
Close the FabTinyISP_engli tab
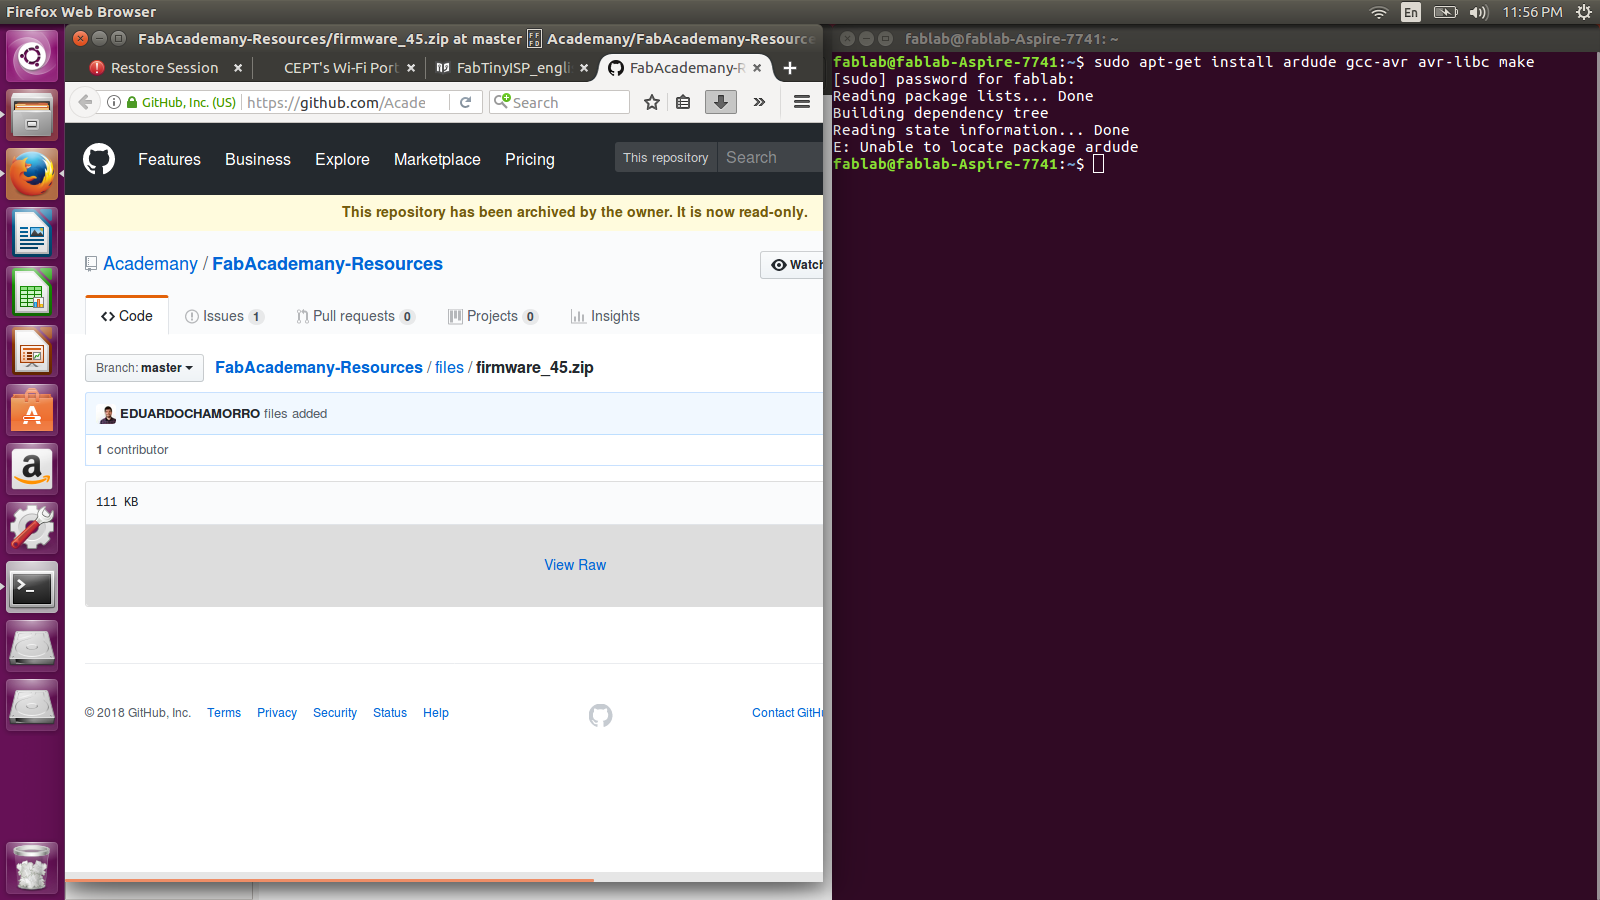click(584, 68)
